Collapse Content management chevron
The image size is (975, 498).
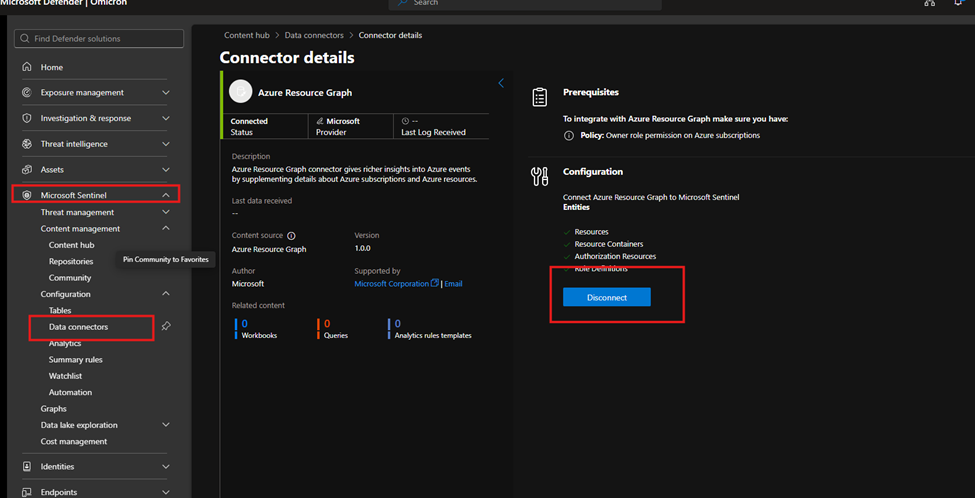pos(165,228)
